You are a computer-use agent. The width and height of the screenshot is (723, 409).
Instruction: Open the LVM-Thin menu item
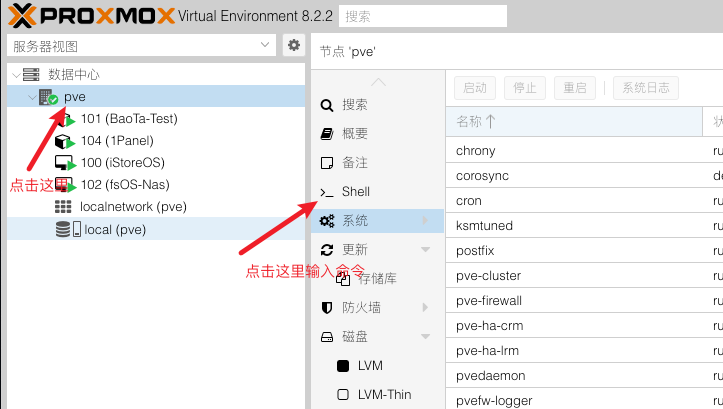click(378, 395)
